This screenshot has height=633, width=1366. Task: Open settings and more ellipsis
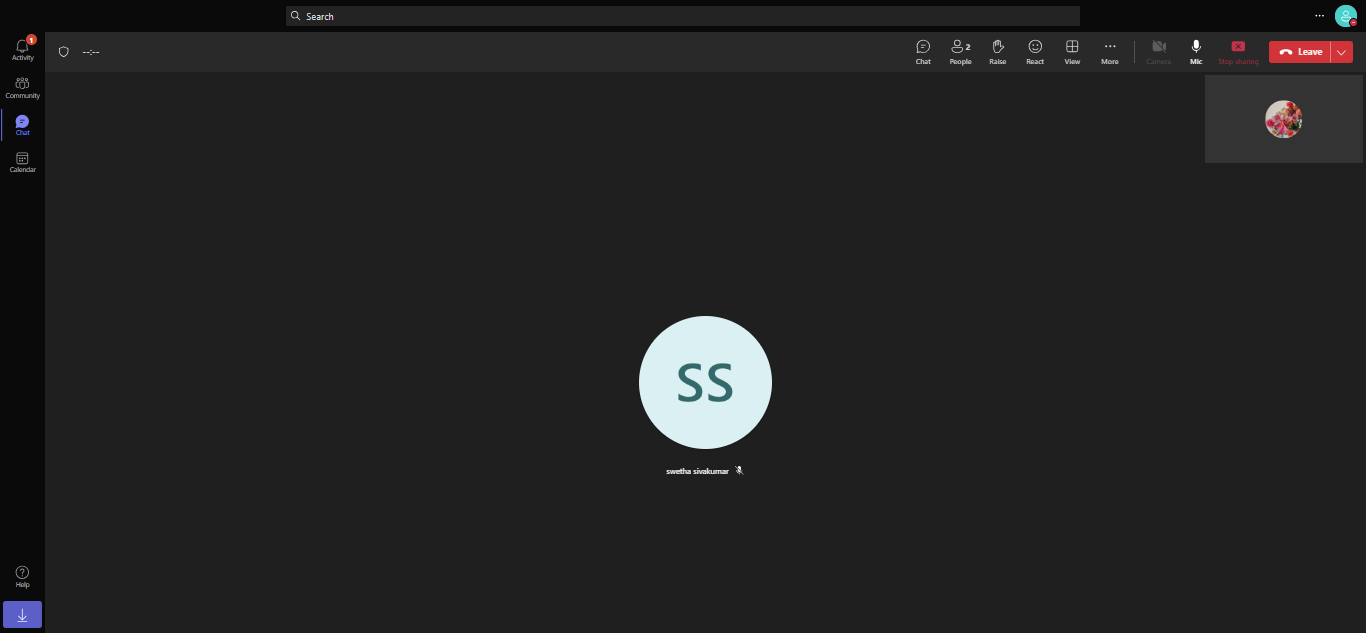pyautogui.click(x=1319, y=15)
